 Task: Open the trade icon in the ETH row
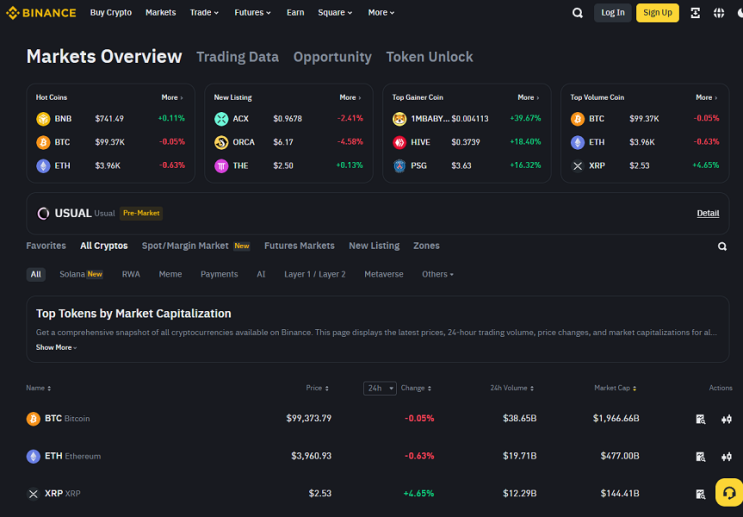pyautogui.click(x=726, y=456)
